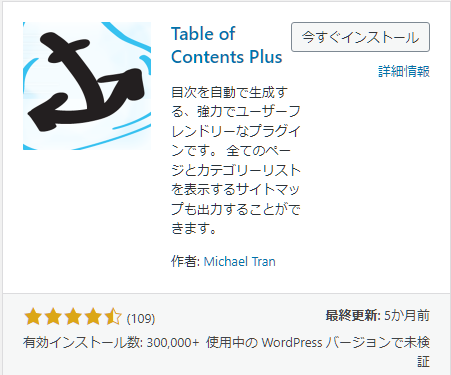
Task: Click the plugin description paragraph text
Action: pyautogui.click(x=236, y=160)
